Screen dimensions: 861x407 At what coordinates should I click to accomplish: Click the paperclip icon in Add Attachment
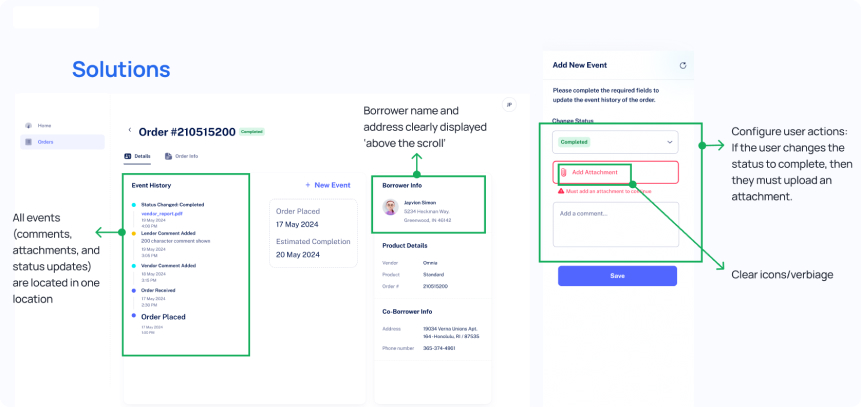click(x=563, y=172)
